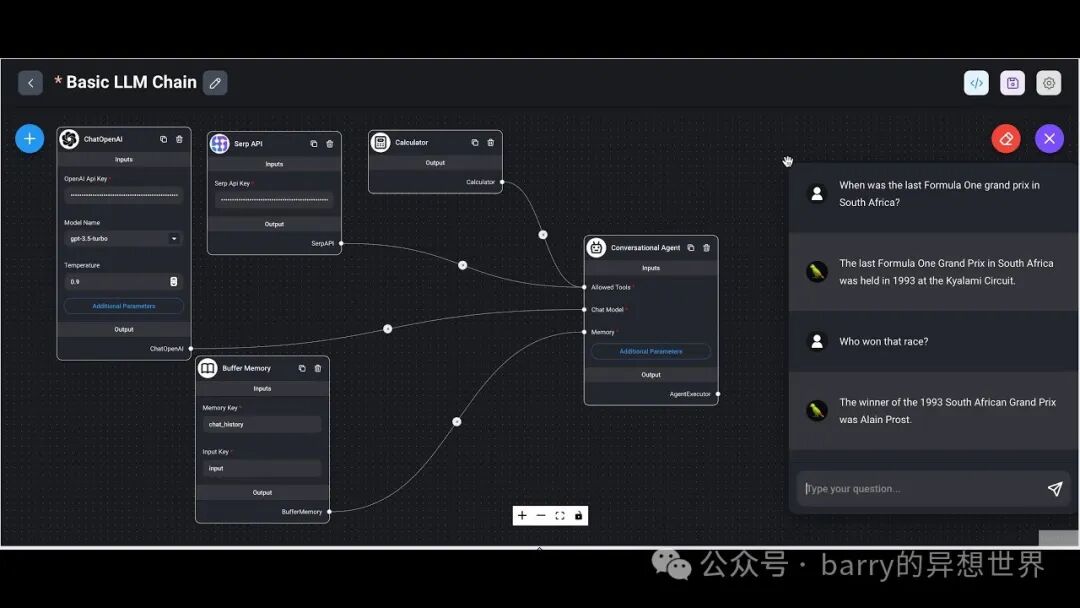Click the question 'Who won that race?'
The height and width of the screenshot is (608, 1080).
pyautogui.click(x=883, y=342)
